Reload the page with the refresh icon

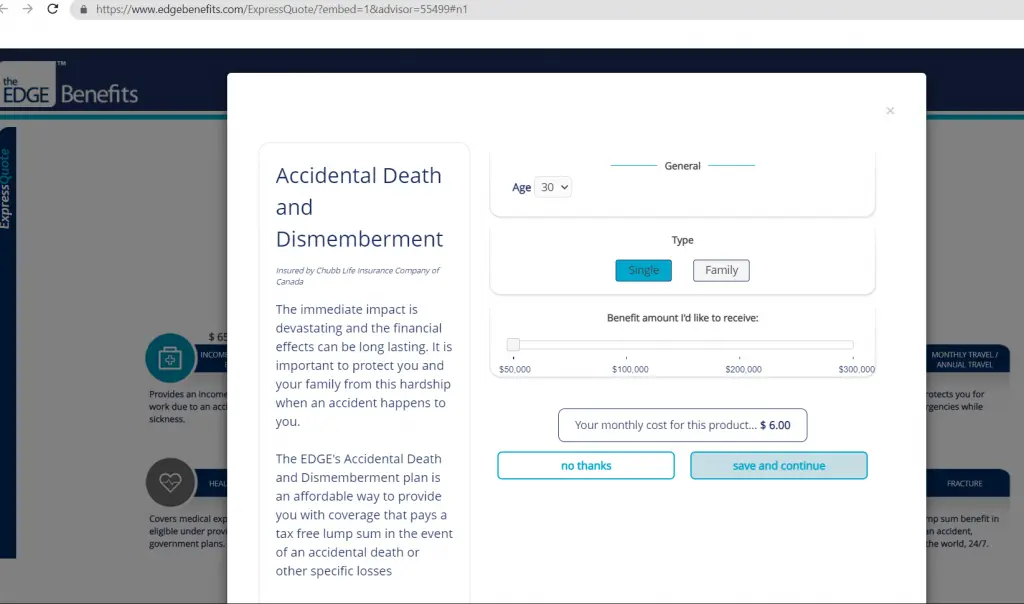click(x=53, y=9)
